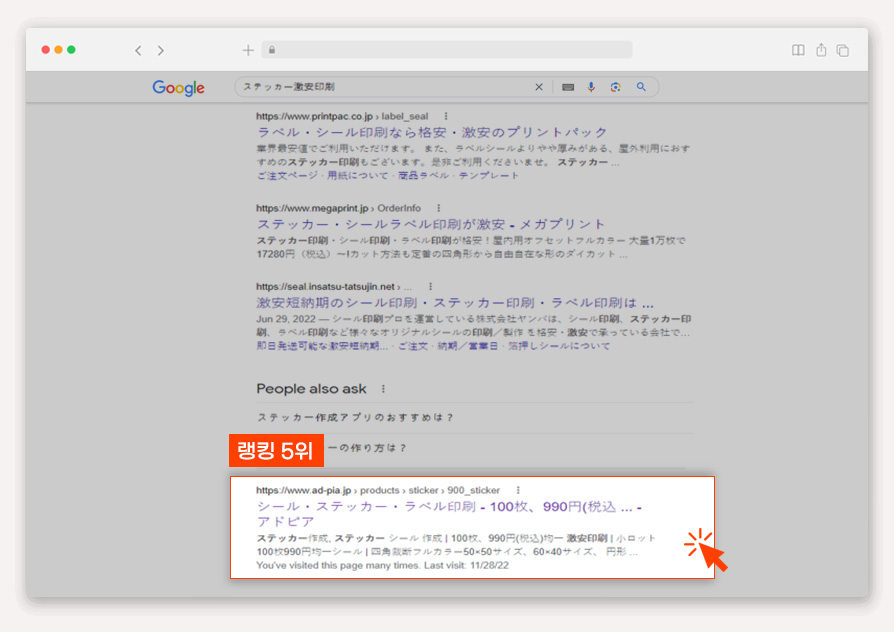Expand the question ending in の作り方は？
The image size is (894, 632).
click(474, 448)
